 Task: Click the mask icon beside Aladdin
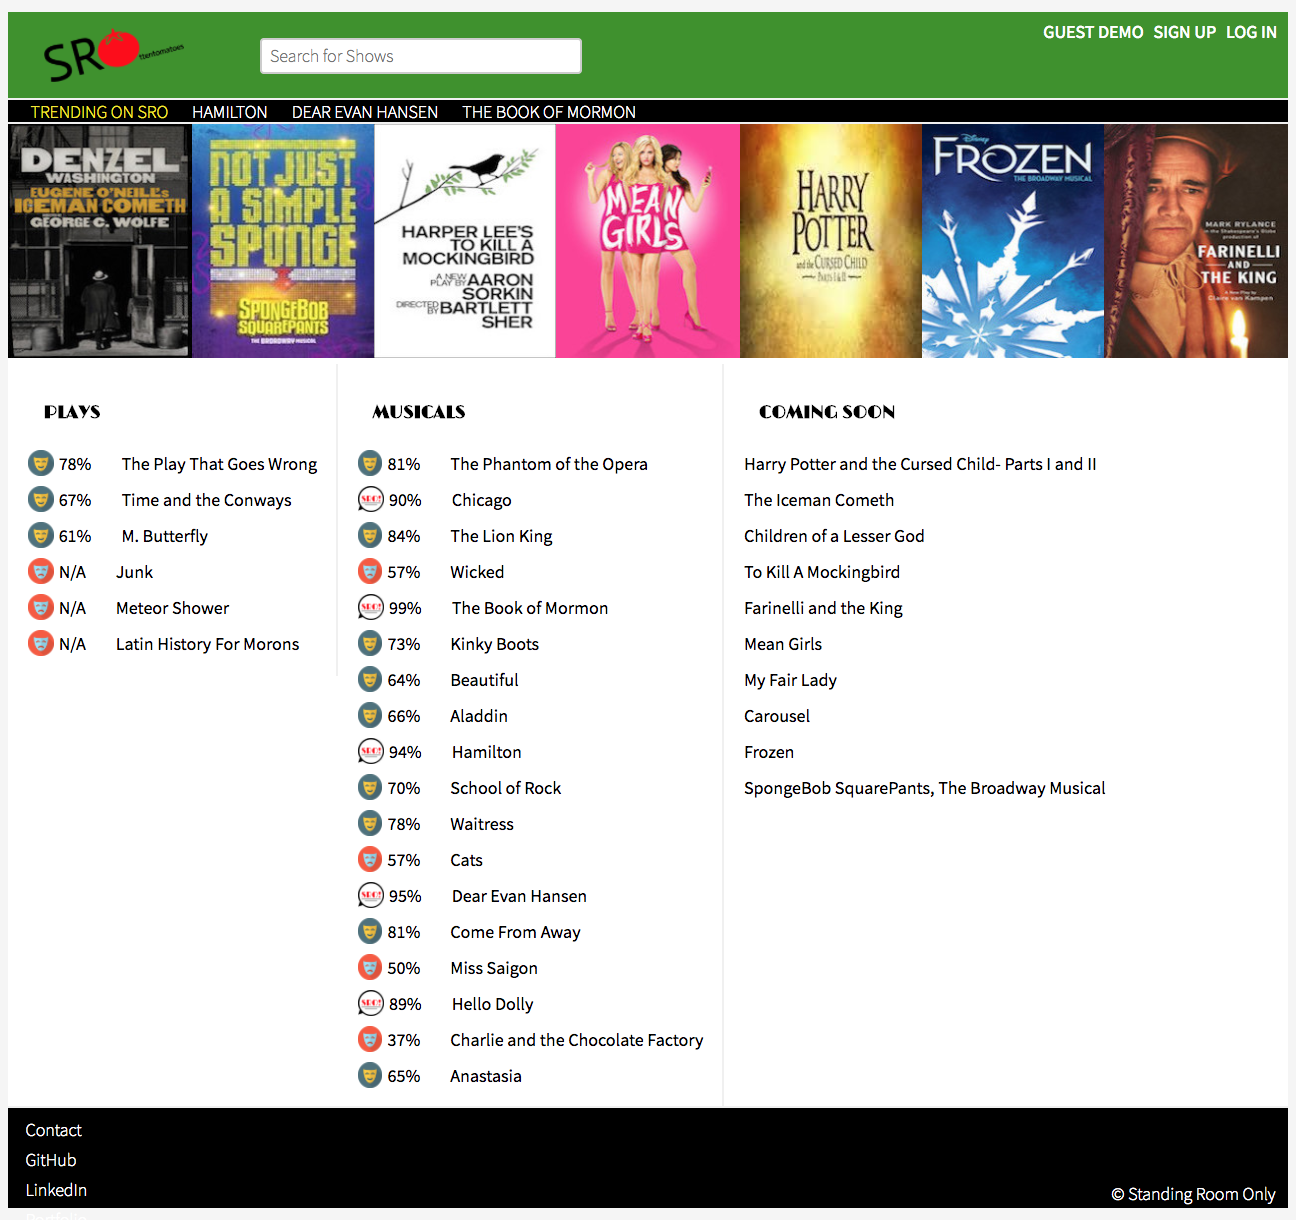pos(370,715)
